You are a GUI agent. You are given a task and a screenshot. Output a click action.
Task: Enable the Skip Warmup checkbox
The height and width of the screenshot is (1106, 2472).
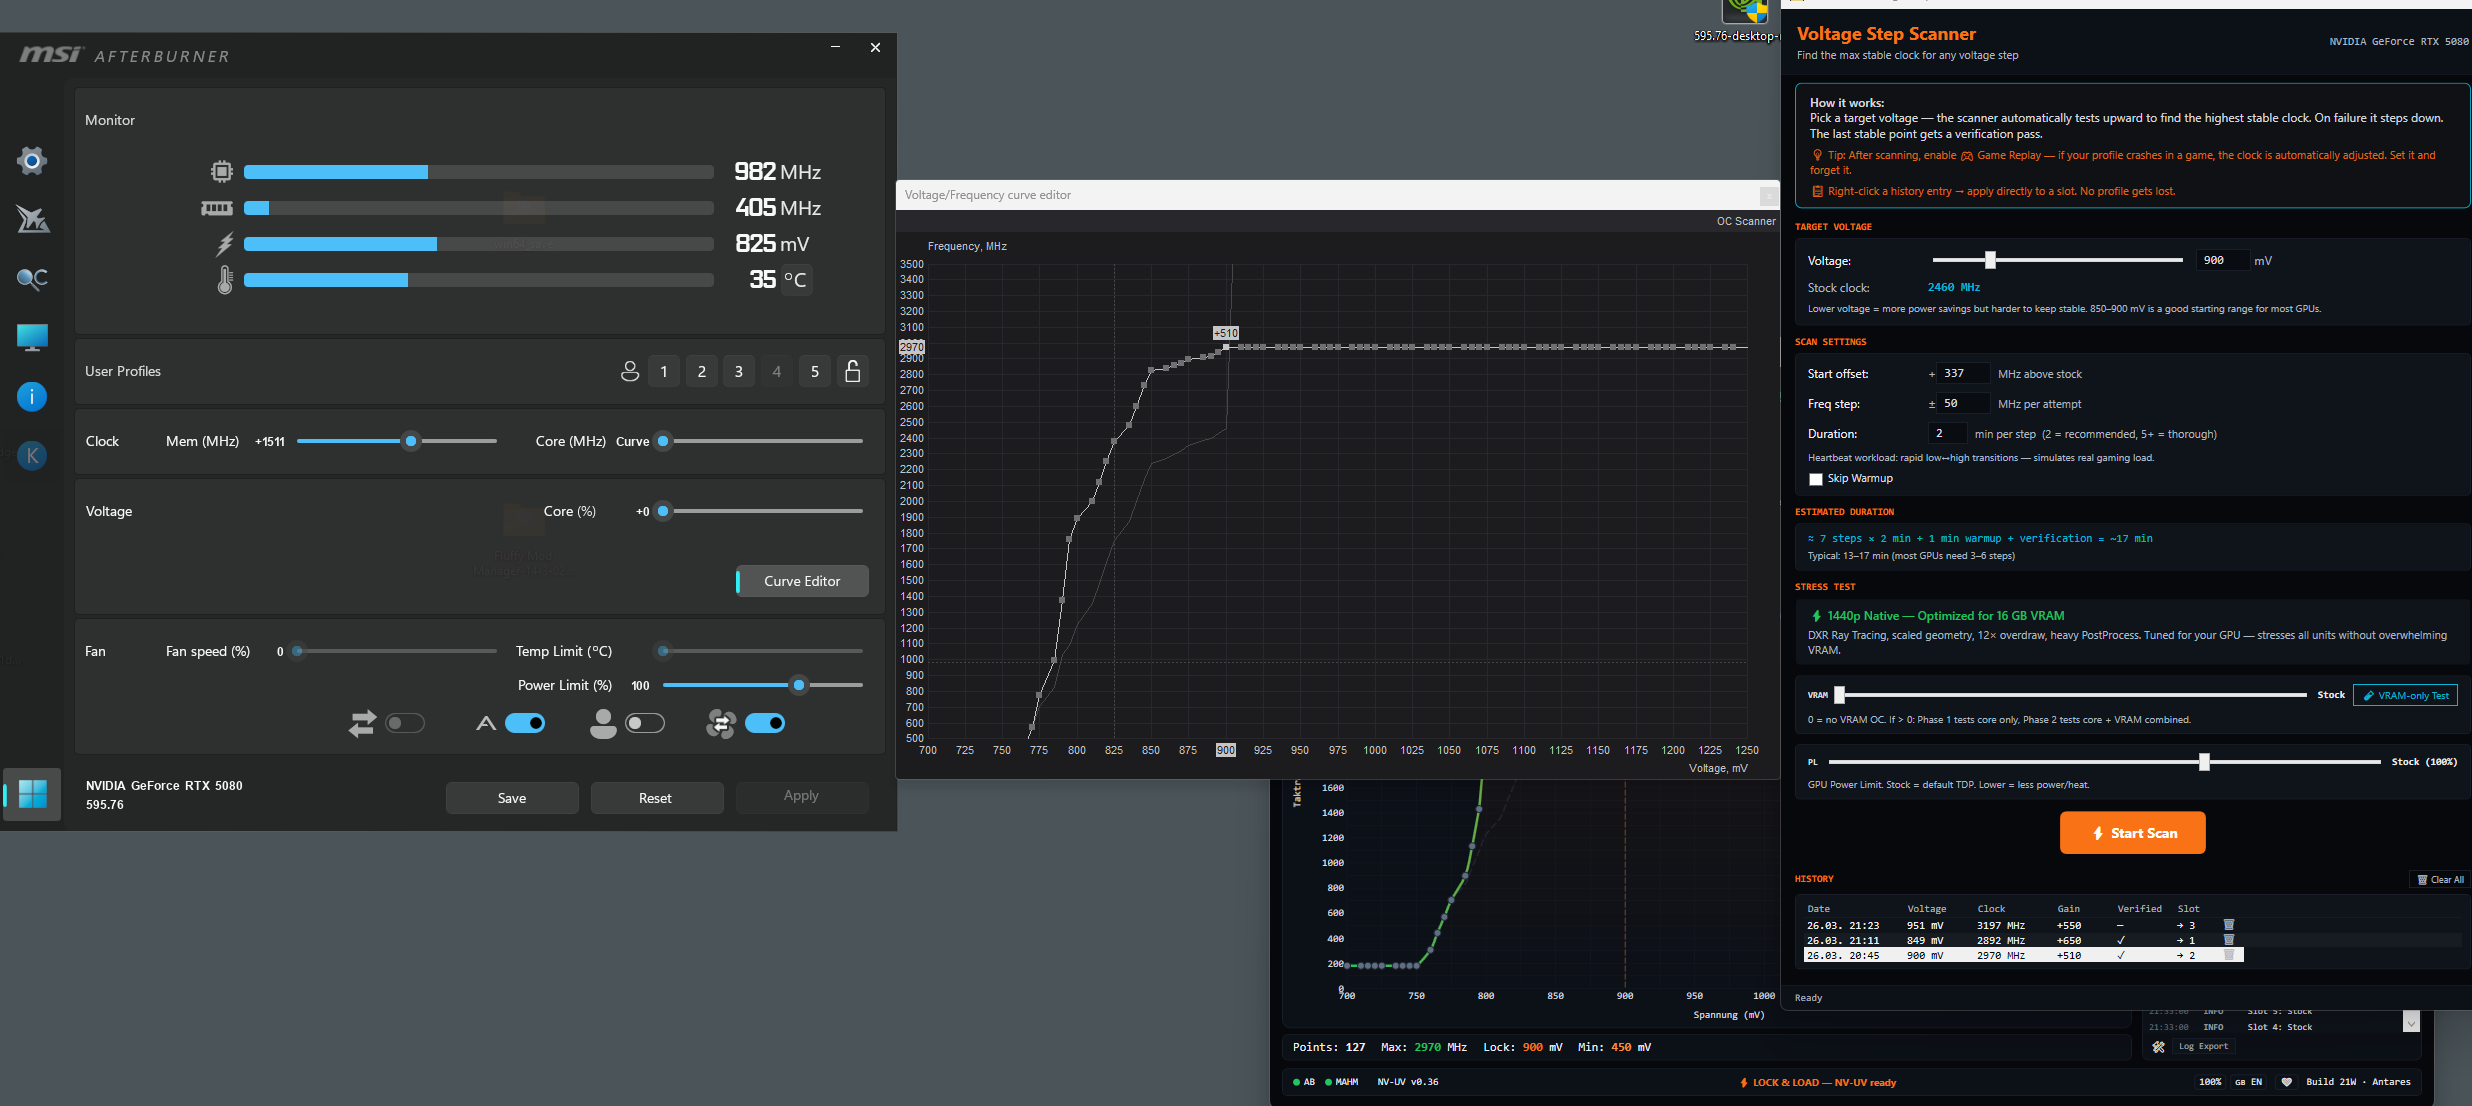1816,479
